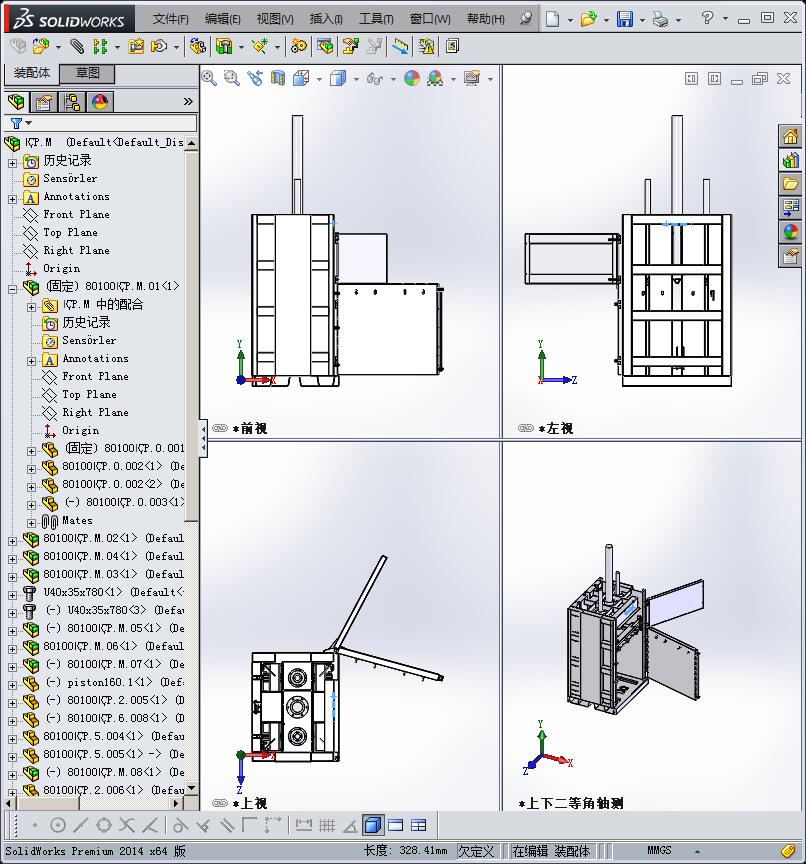The width and height of the screenshot is (806, 864).
Task: Select FeatureManager design tree tab icon
Action: [x=17, y=102]
